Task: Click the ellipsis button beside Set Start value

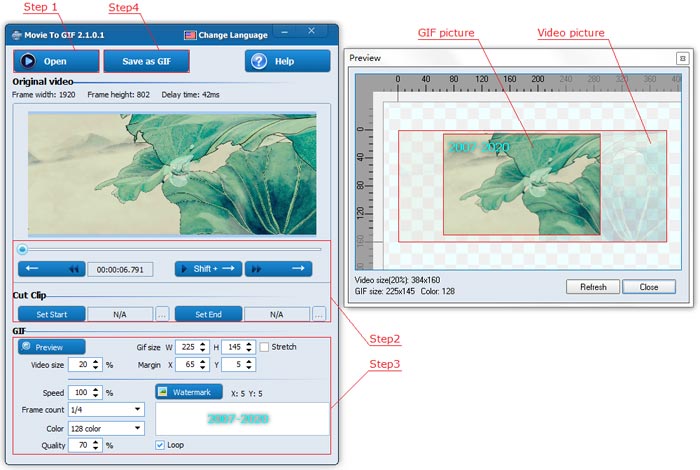Action: pyautogui.click(x=162, y=314)
